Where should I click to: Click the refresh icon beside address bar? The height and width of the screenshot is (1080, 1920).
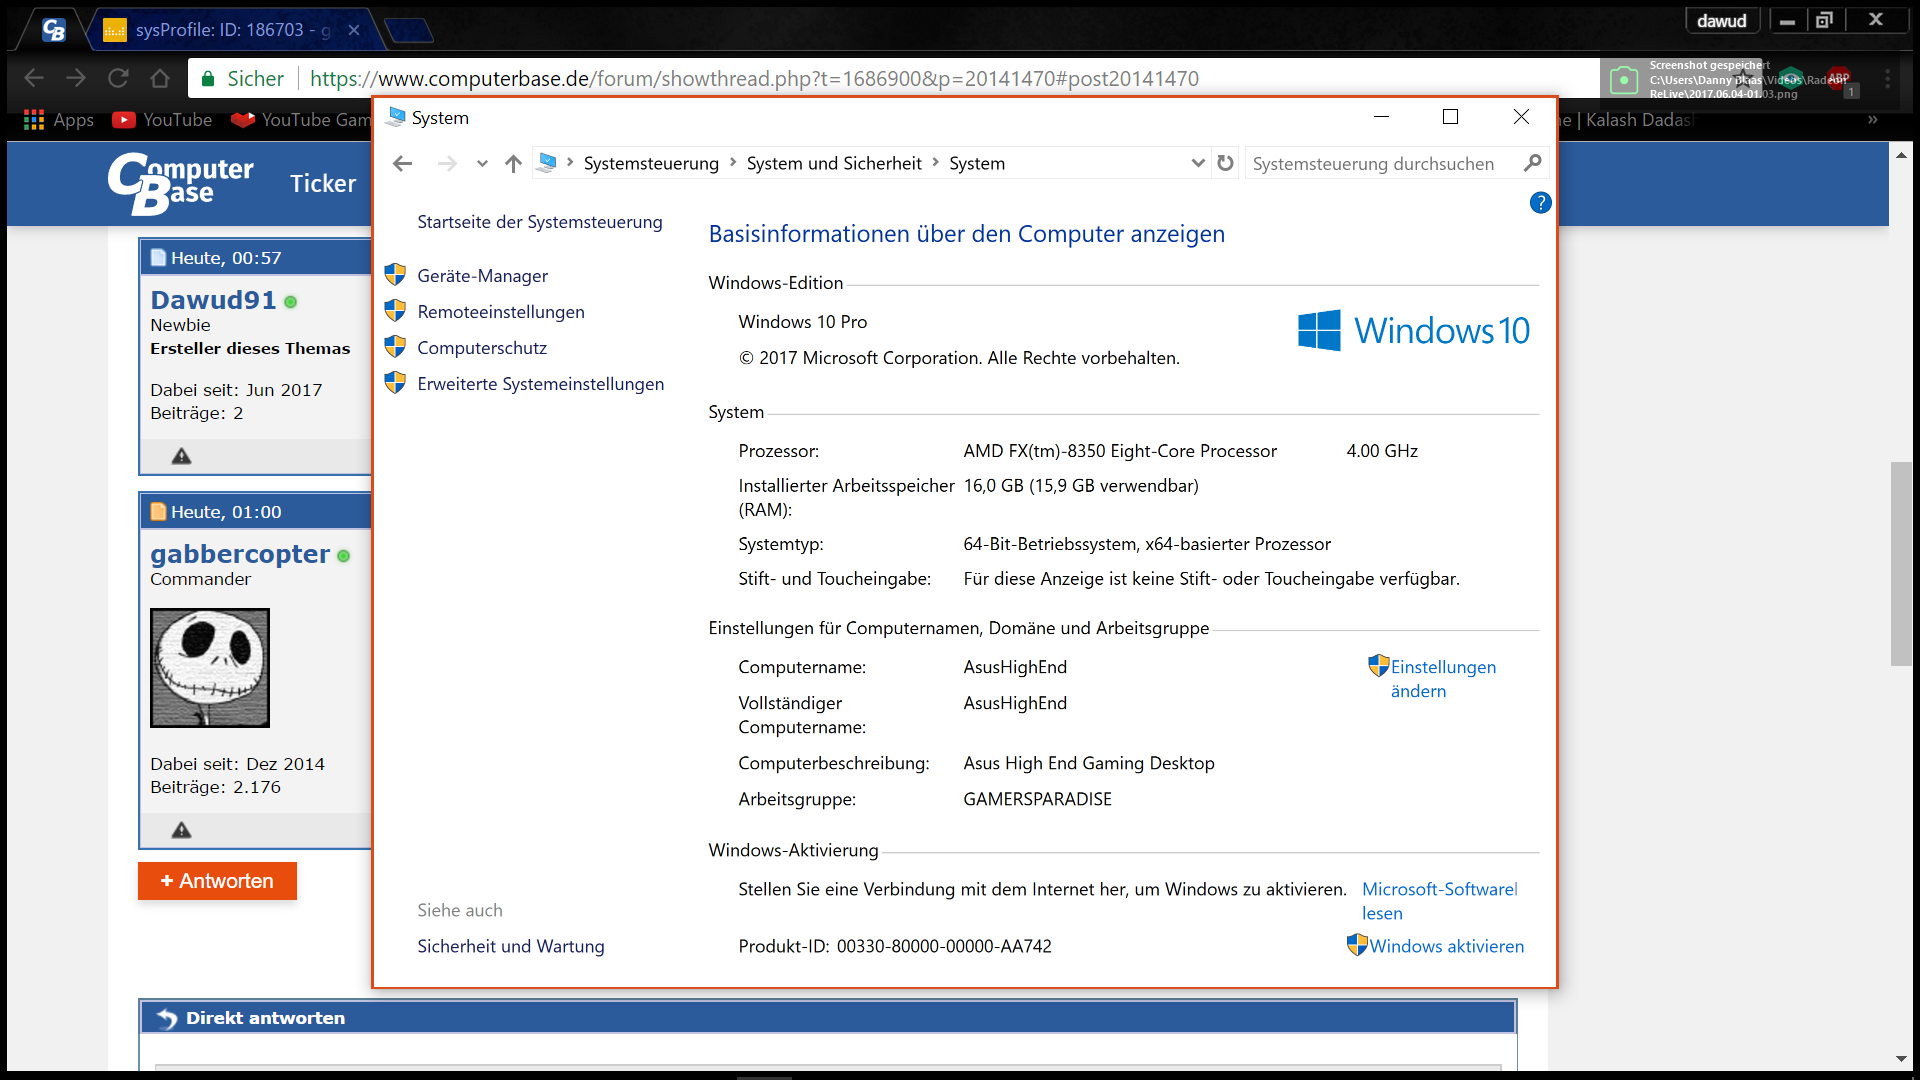tap(1225, 163)
